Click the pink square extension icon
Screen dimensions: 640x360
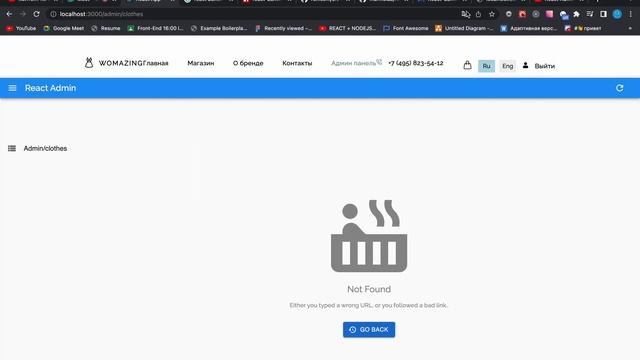[x=549, y=14]
